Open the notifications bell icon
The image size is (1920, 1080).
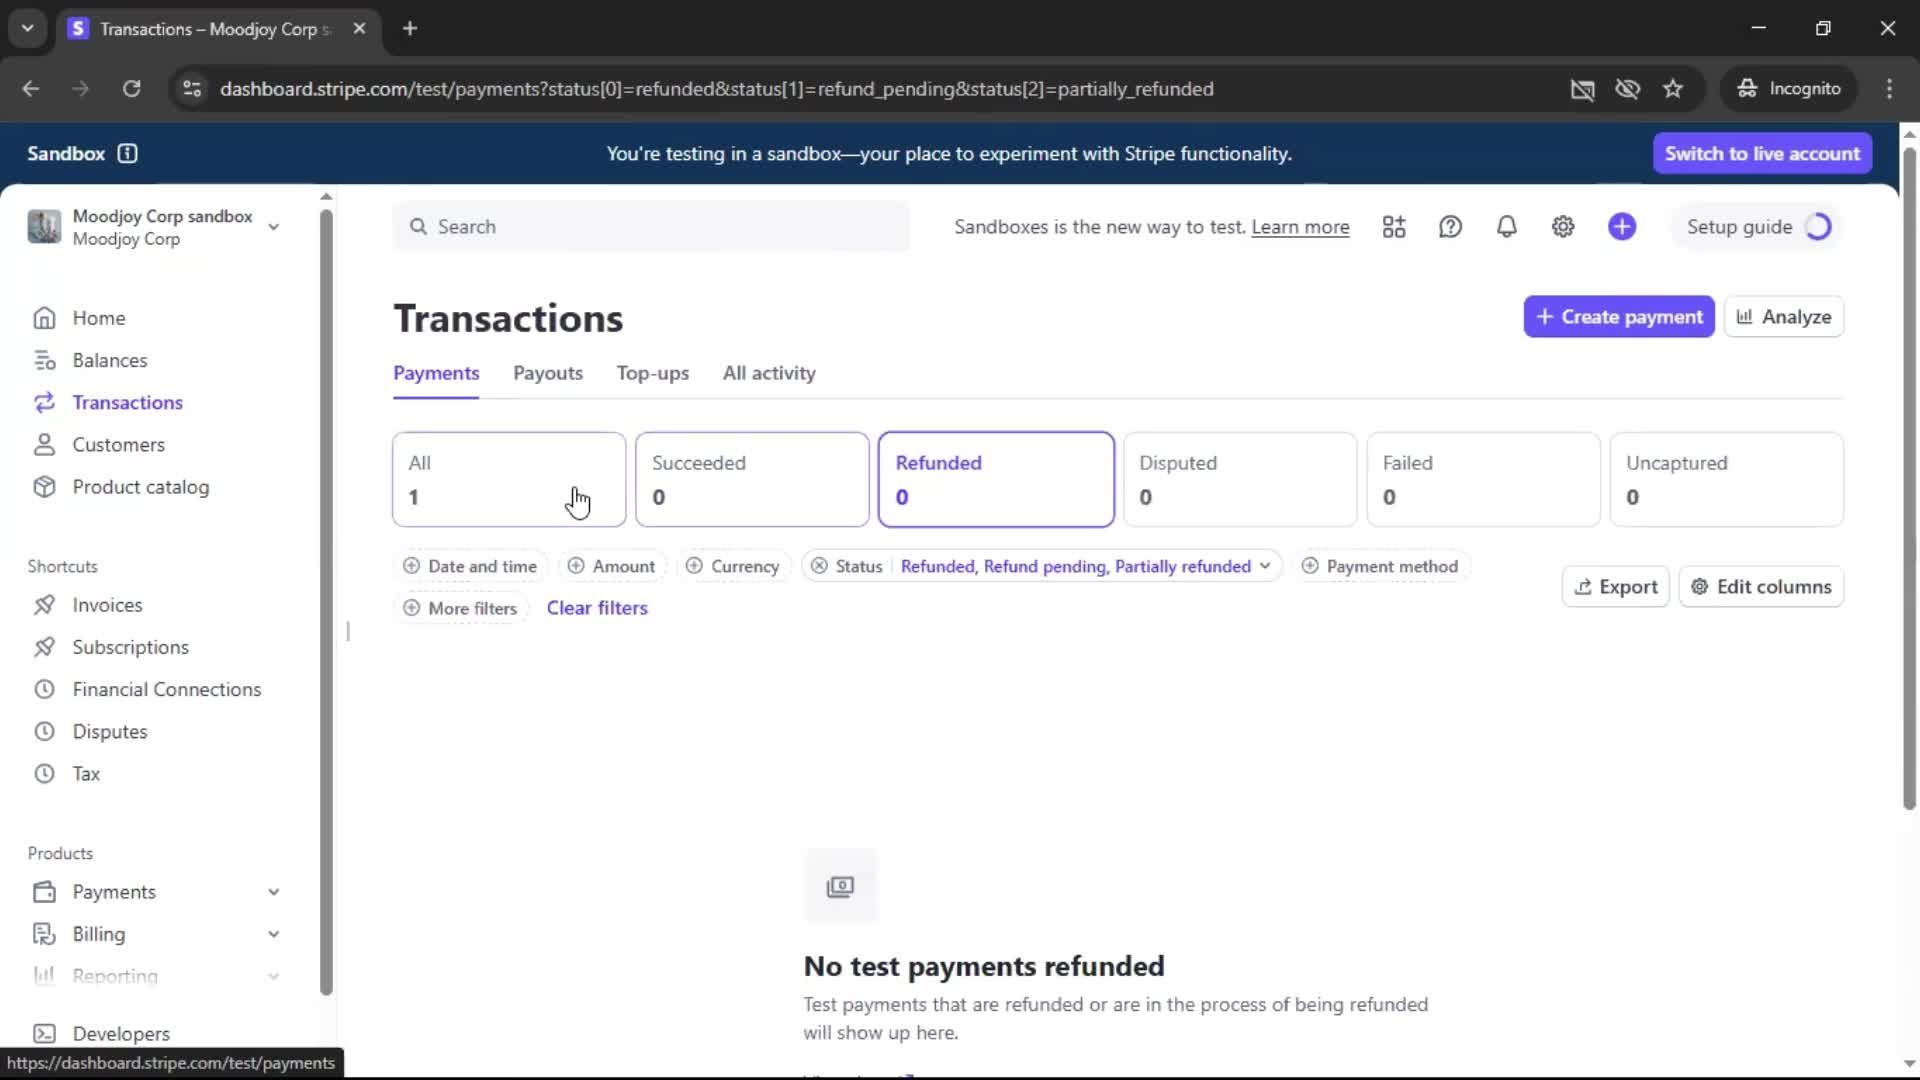pyautogui.click(x=1506, y=227)
